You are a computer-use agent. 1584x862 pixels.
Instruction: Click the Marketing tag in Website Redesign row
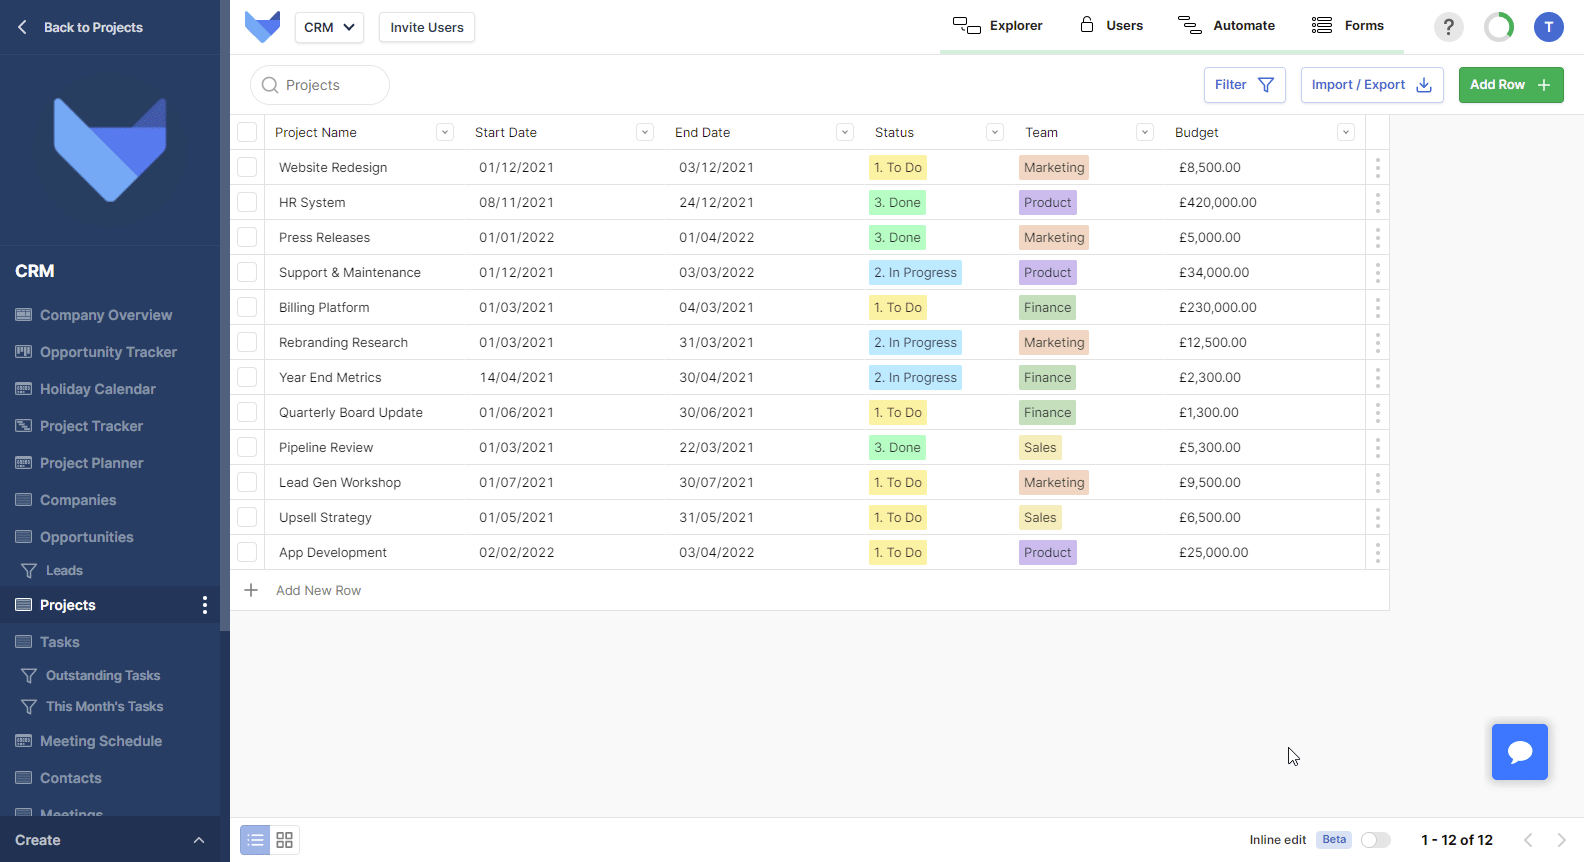1054,168
